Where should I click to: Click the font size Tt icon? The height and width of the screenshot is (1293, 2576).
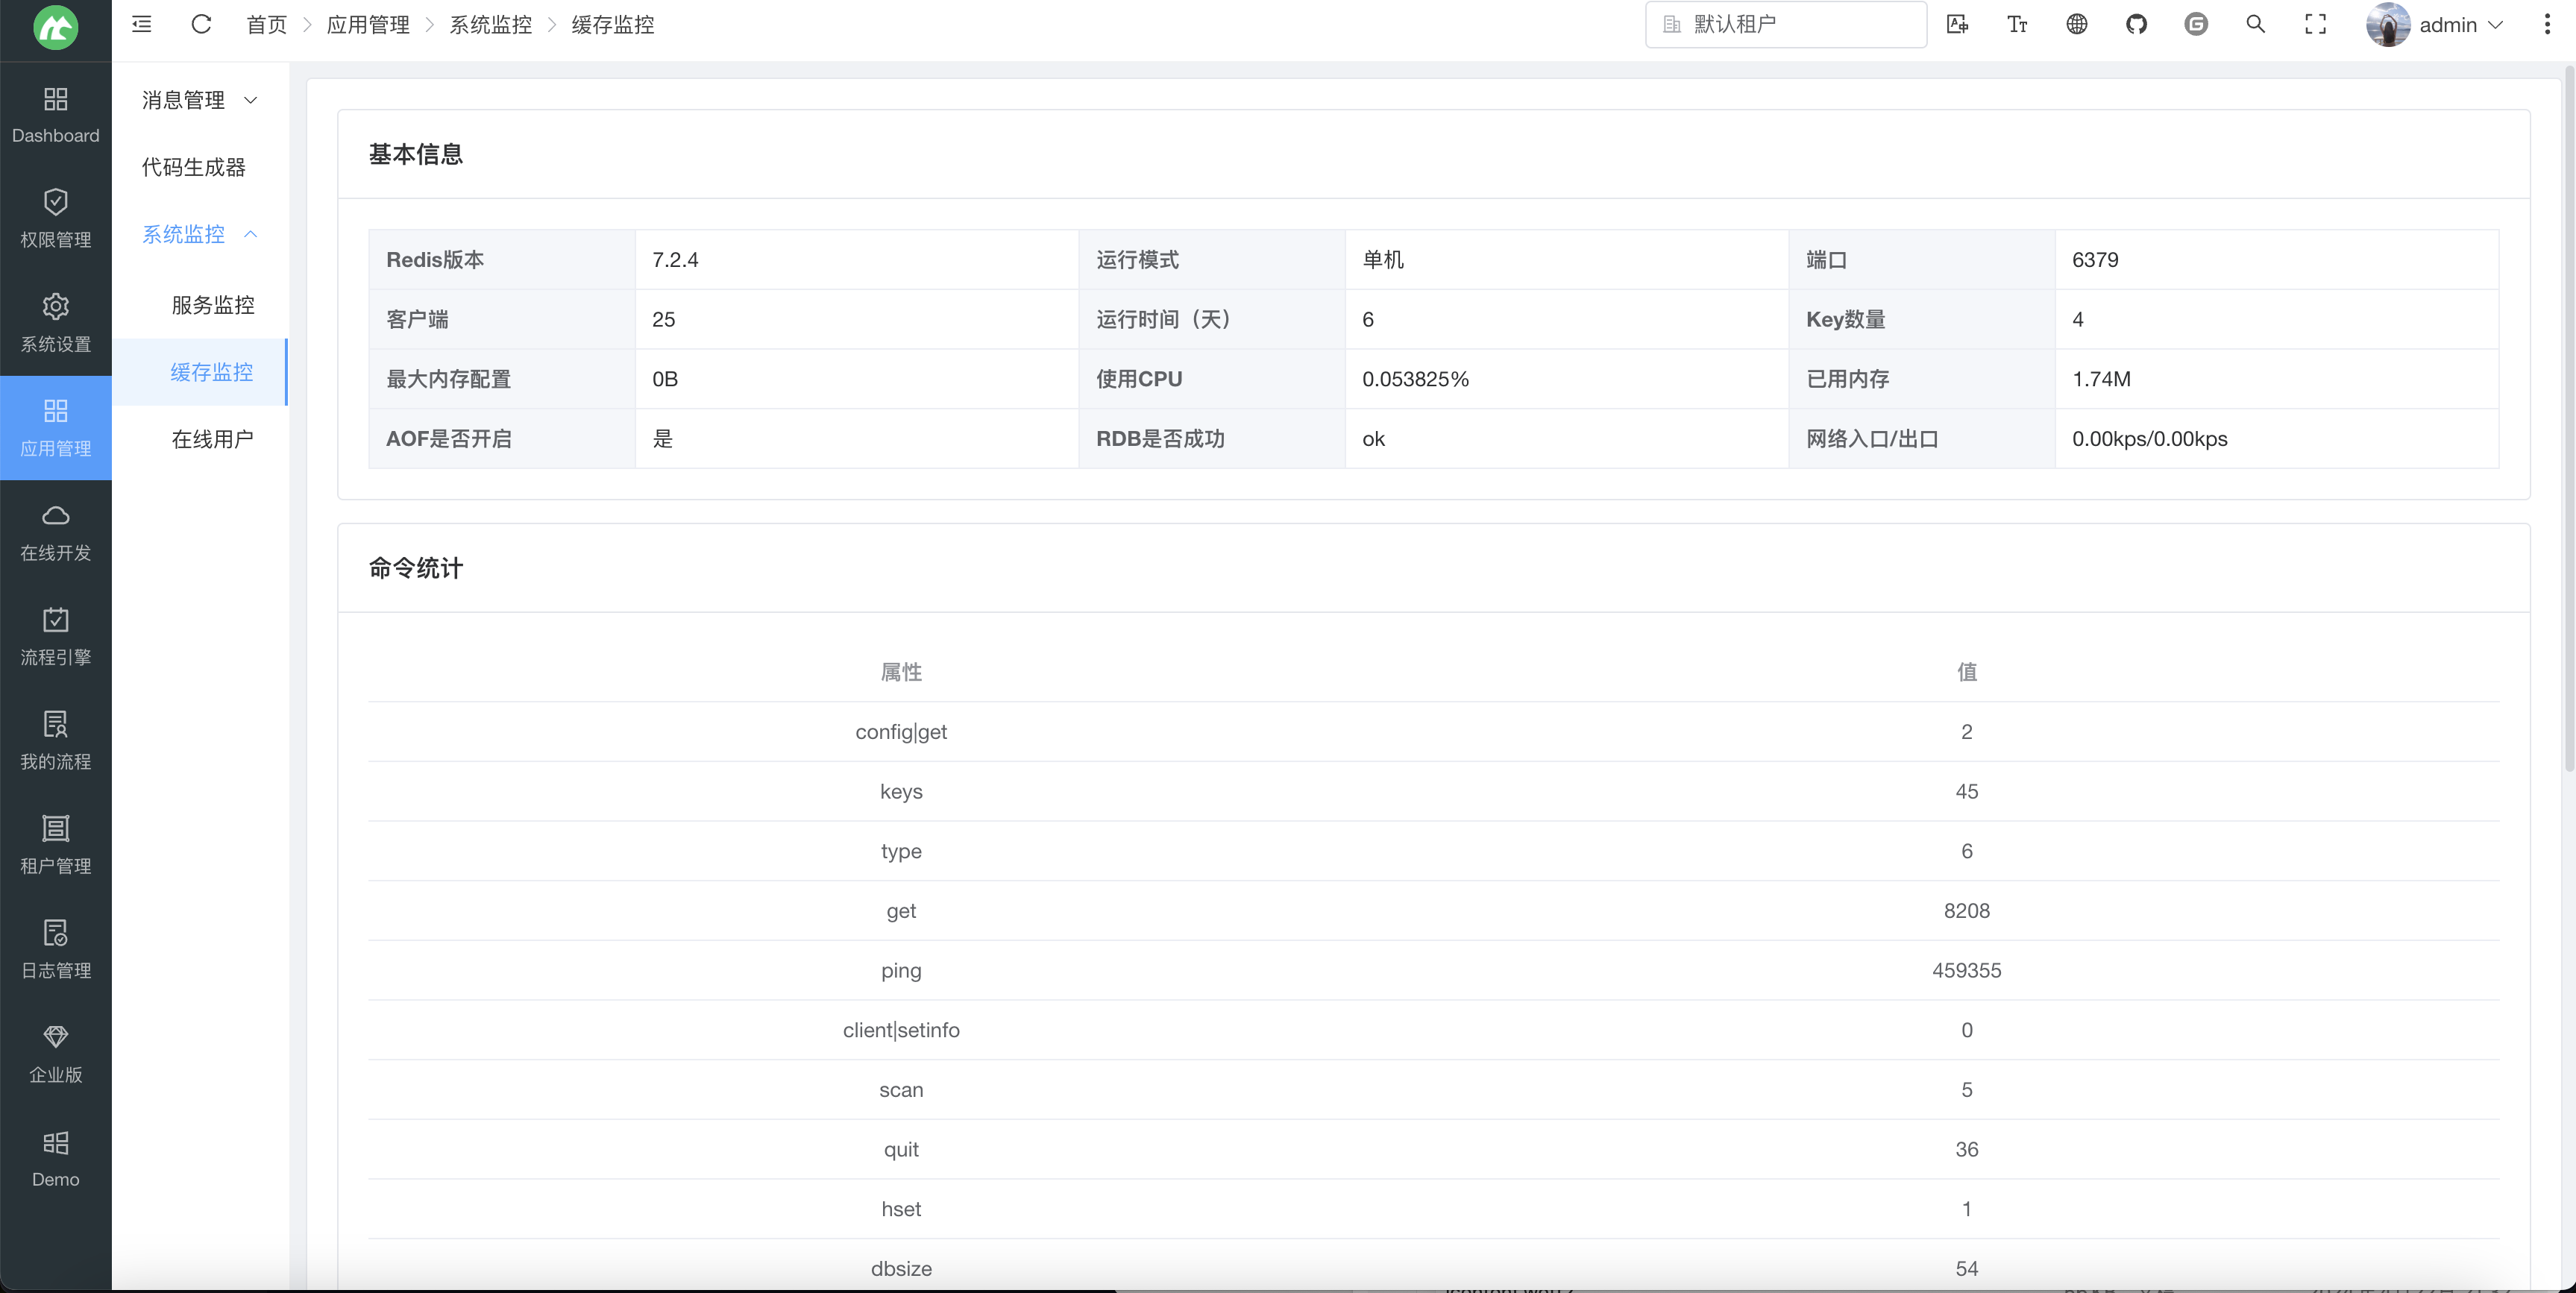coord(2017,24)
